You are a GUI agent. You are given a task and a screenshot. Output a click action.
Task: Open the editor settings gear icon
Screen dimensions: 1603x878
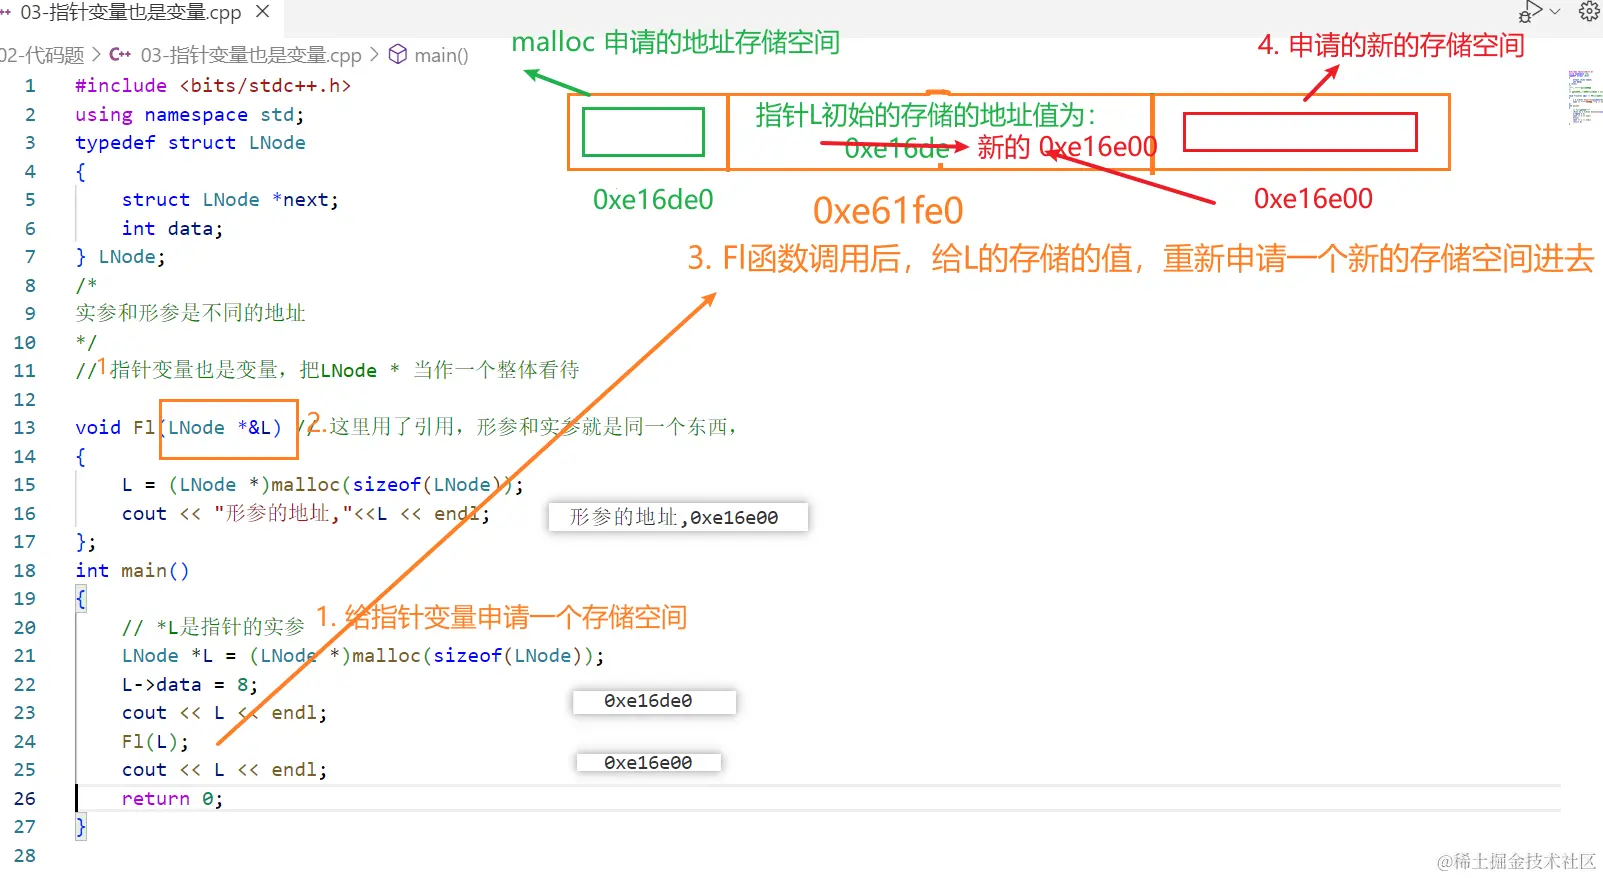pos(1589,12)
